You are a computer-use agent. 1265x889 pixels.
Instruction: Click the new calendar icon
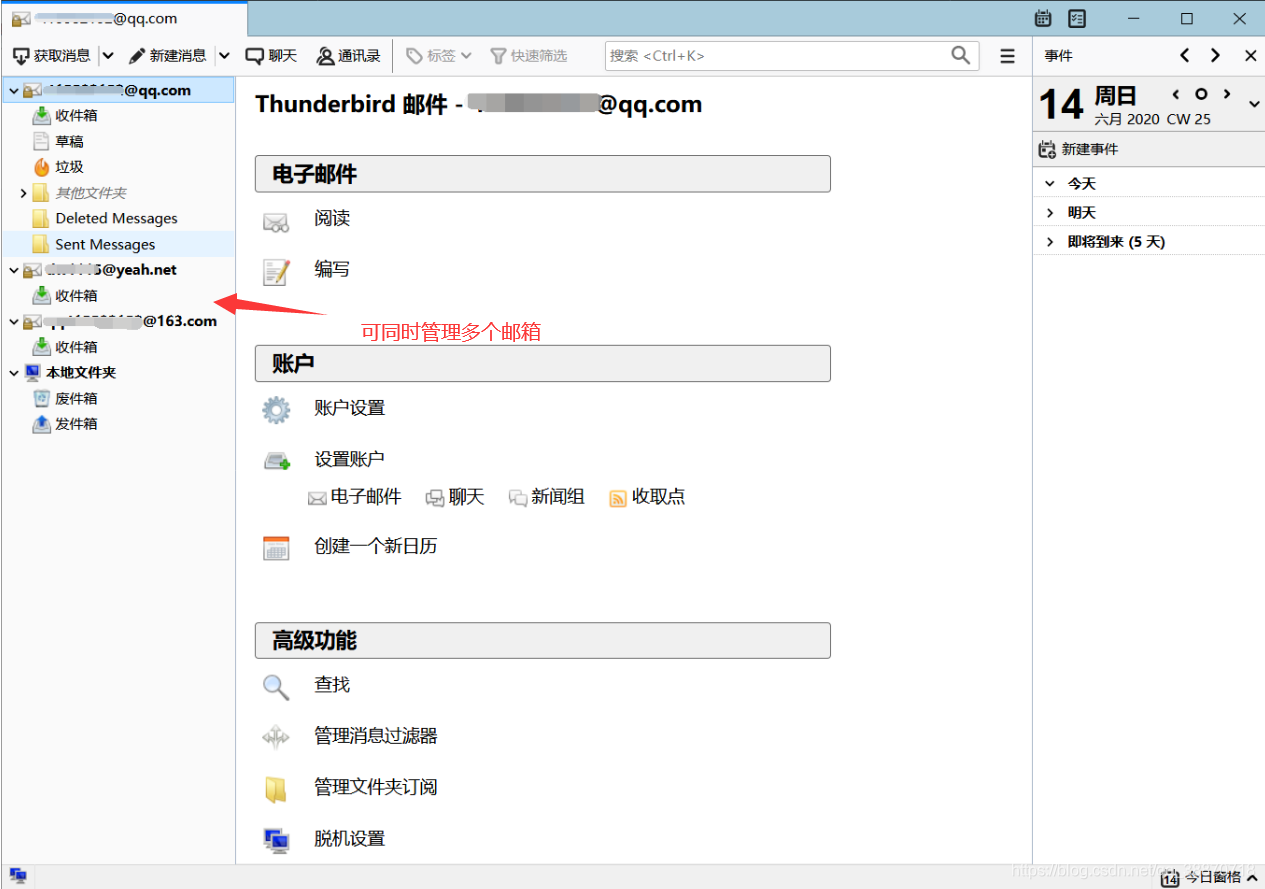(276, 548)
